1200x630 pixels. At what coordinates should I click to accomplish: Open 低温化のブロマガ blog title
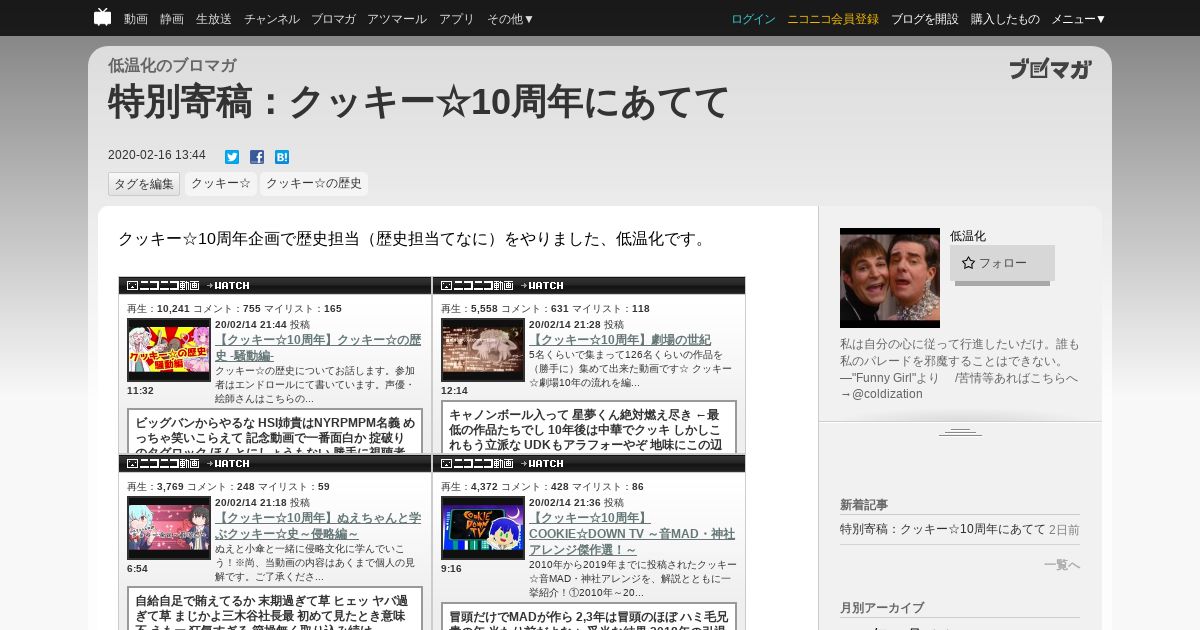click(172, 66)
